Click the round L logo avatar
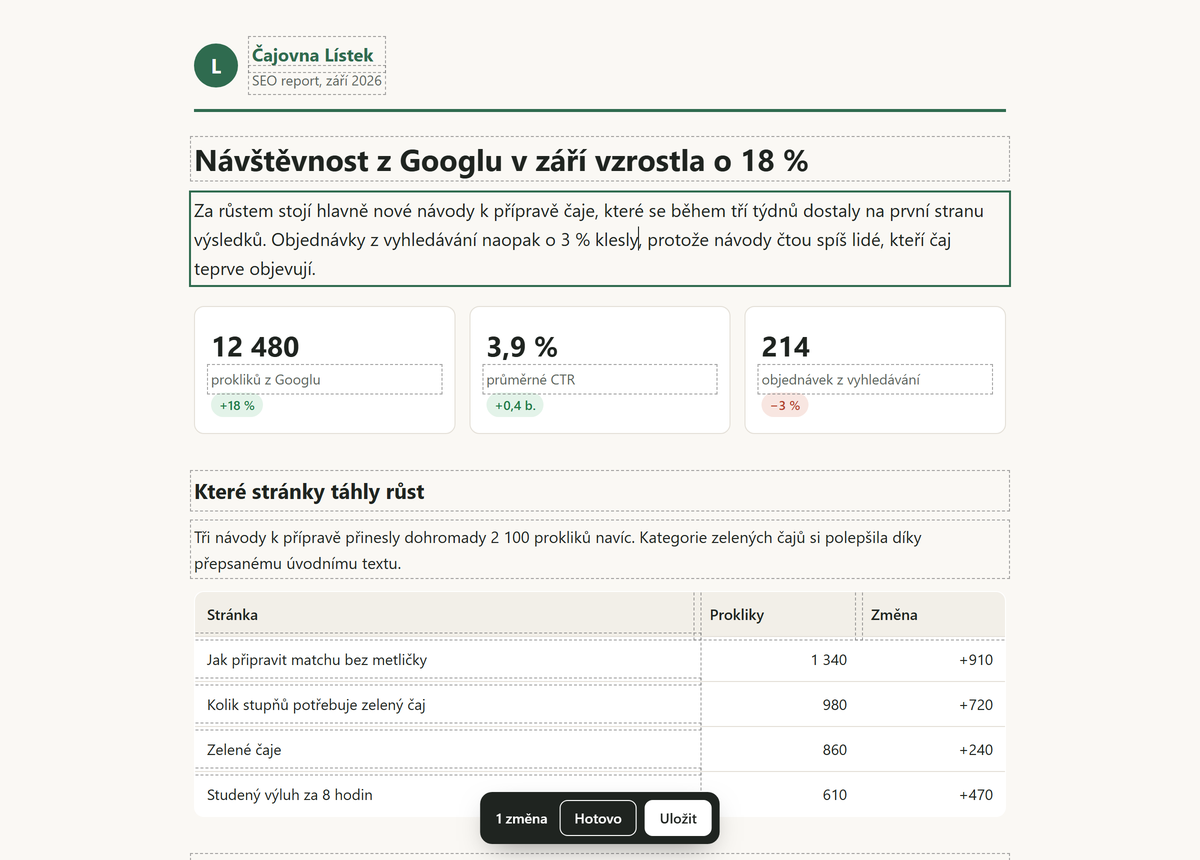This screenshot has height=860, width=1200. coord(216,66)
